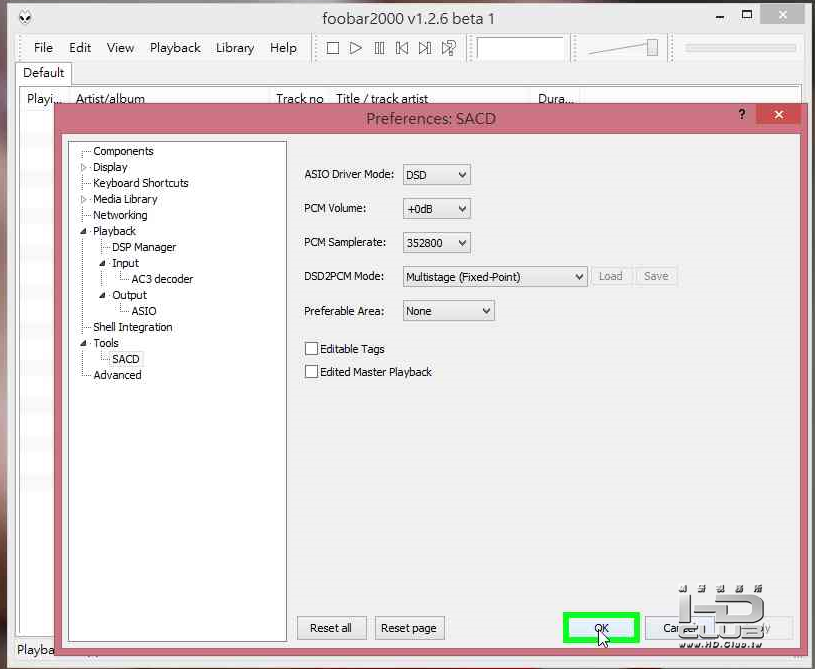Viewport: 815px width, 669px height.
Task: Click the Reset all button
Action: pos(331,628)
